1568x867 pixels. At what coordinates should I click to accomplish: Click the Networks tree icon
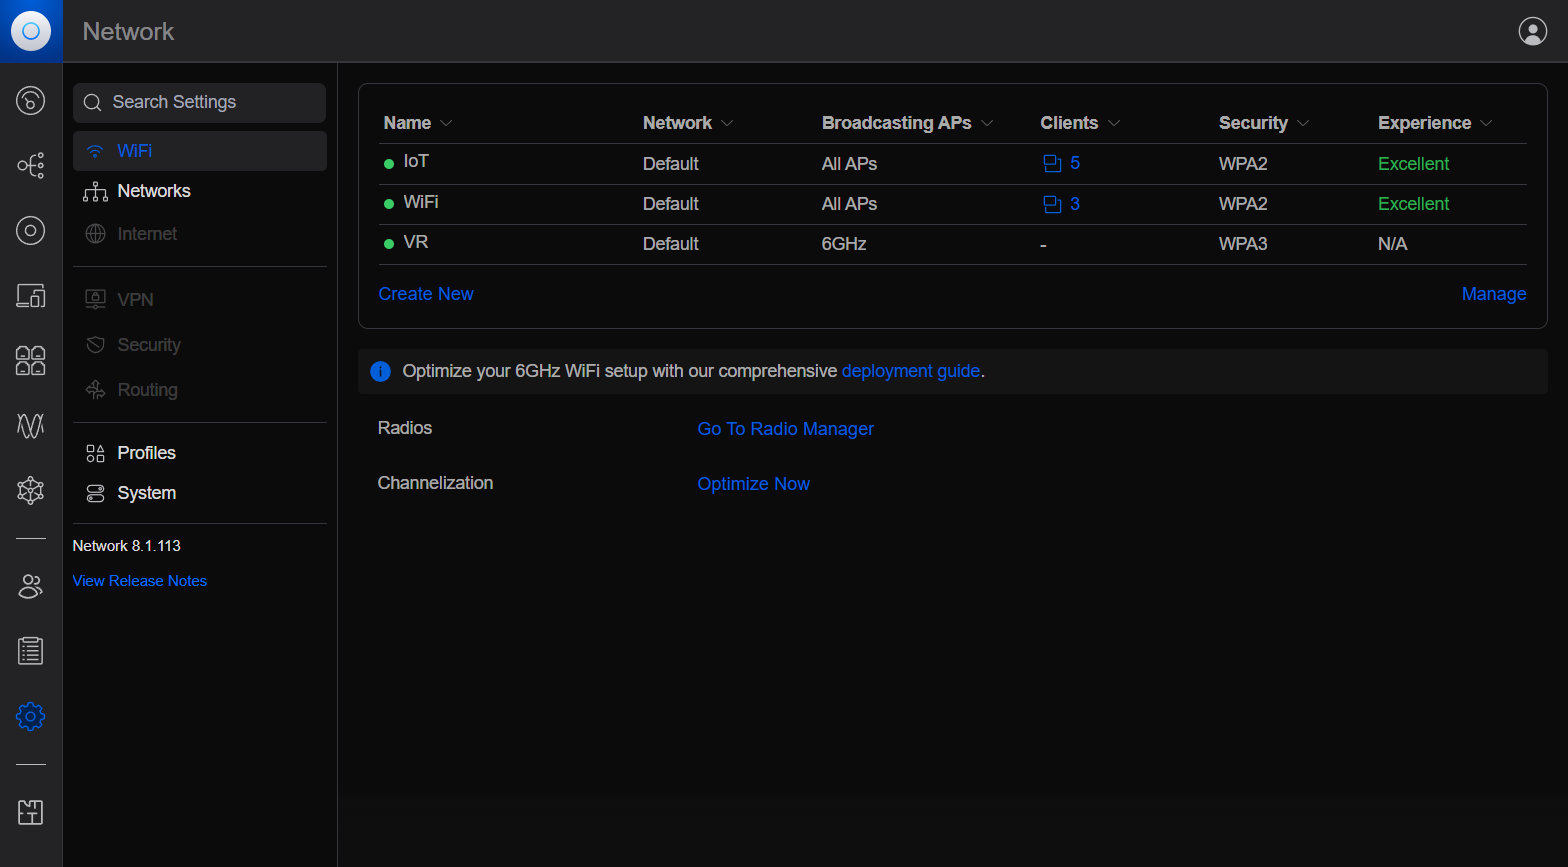[x=95, y=192]
